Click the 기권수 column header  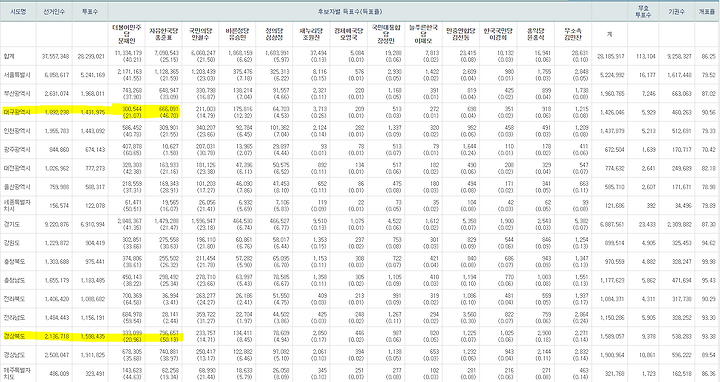tap(676, 12)
